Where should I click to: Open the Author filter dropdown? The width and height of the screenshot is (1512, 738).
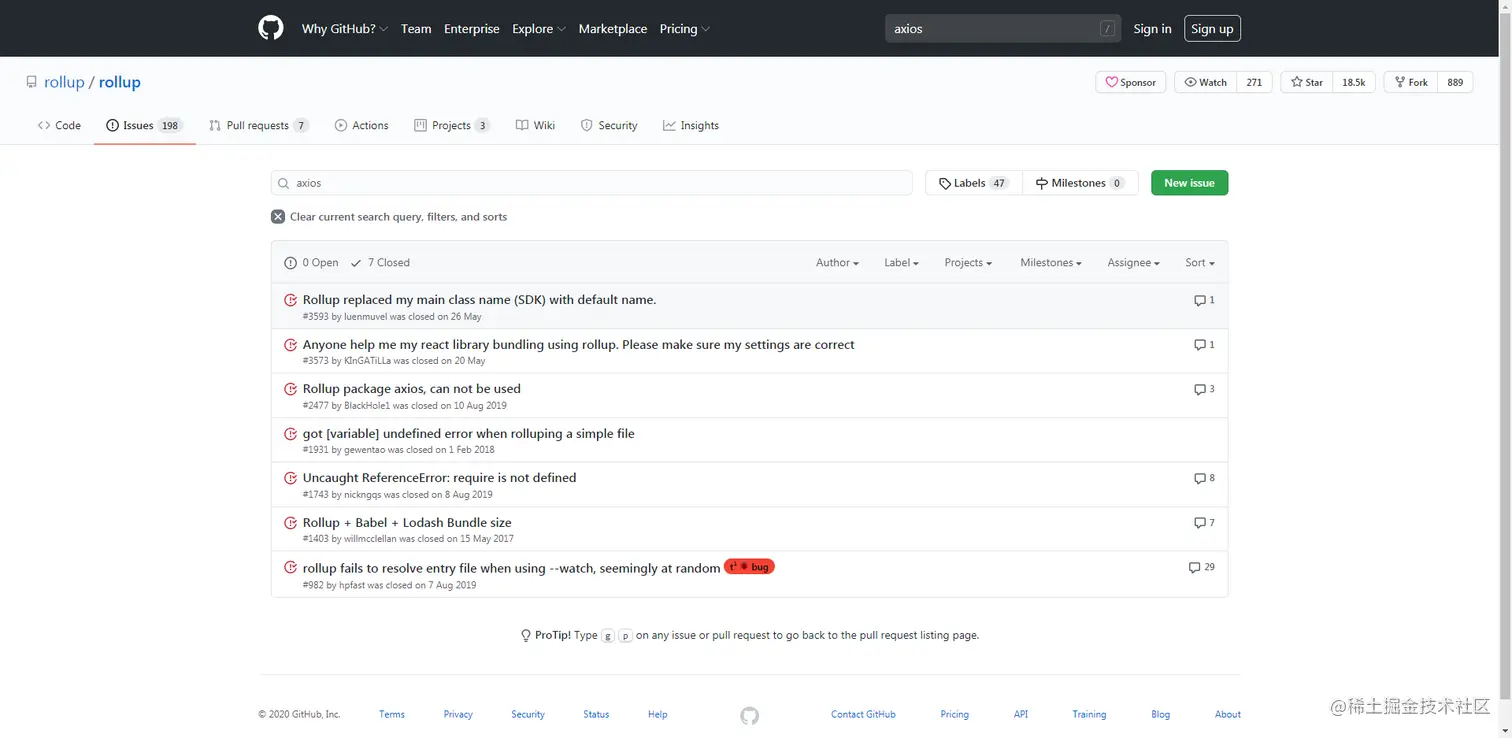837,262
